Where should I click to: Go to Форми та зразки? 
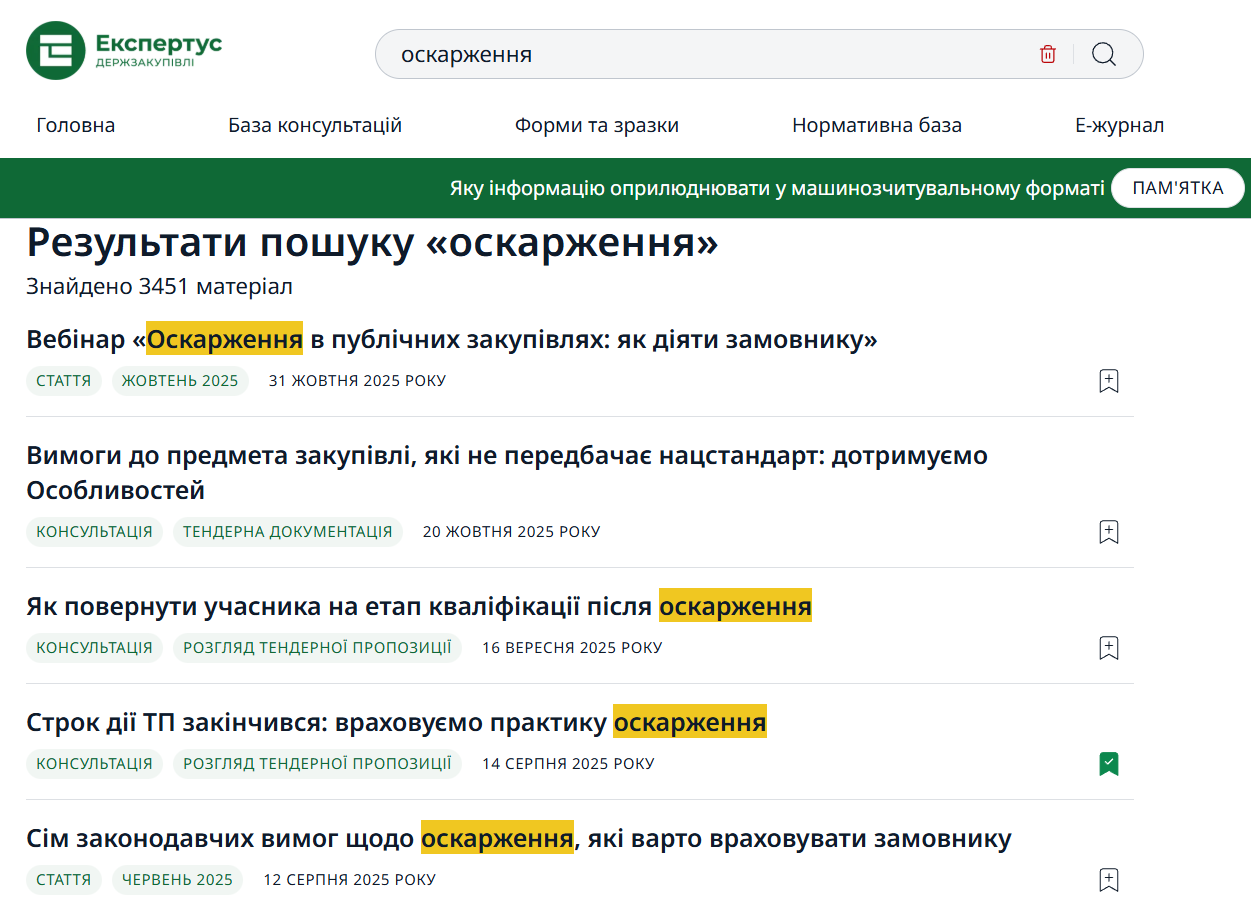point(597,125)
